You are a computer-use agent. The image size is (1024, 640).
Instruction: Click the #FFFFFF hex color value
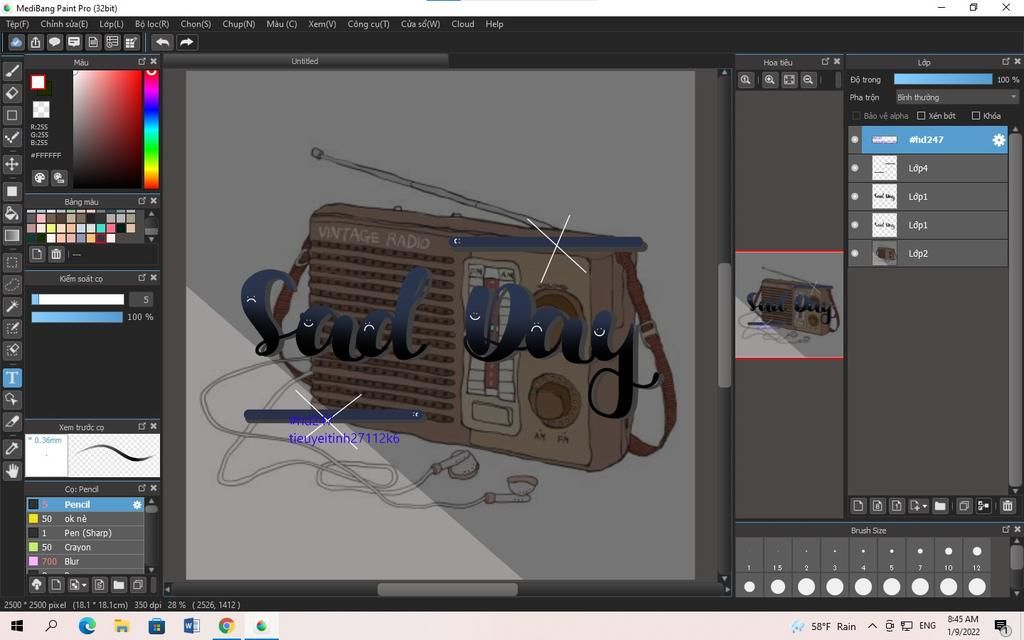click(x=46, y=155)
